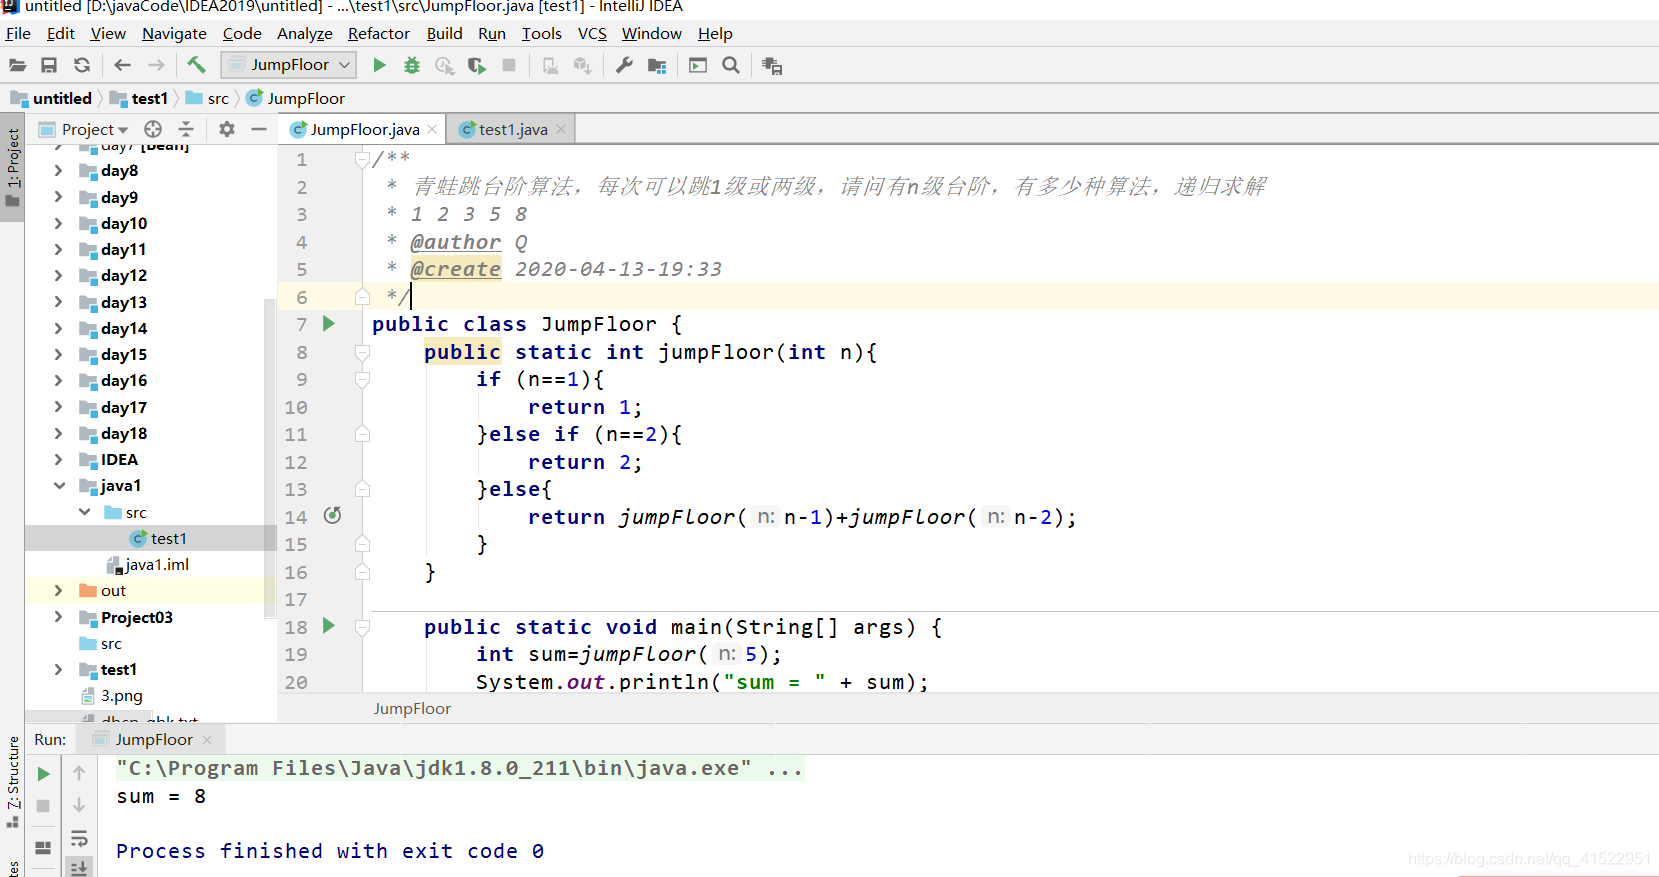Navigate forward with the right arrow icon
This screenshot has height=877, width=1659.
point(156,65)
